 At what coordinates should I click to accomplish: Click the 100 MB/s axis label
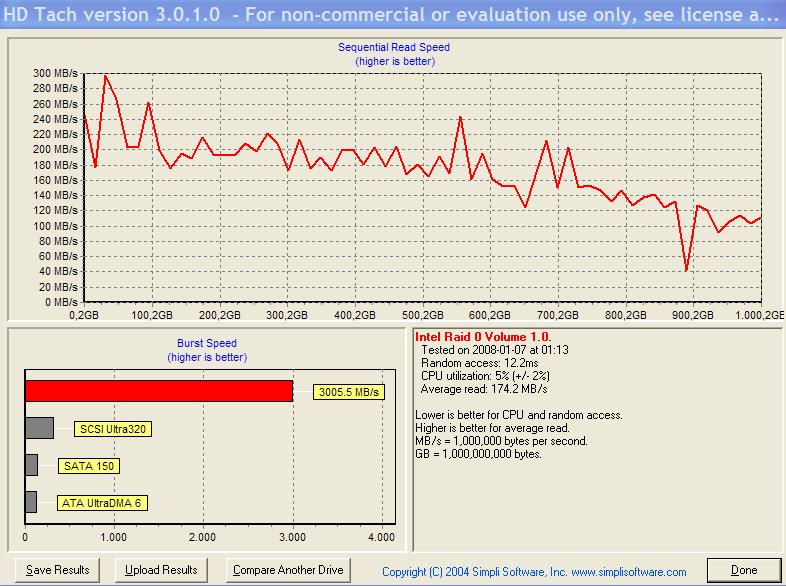coord(55,226)
